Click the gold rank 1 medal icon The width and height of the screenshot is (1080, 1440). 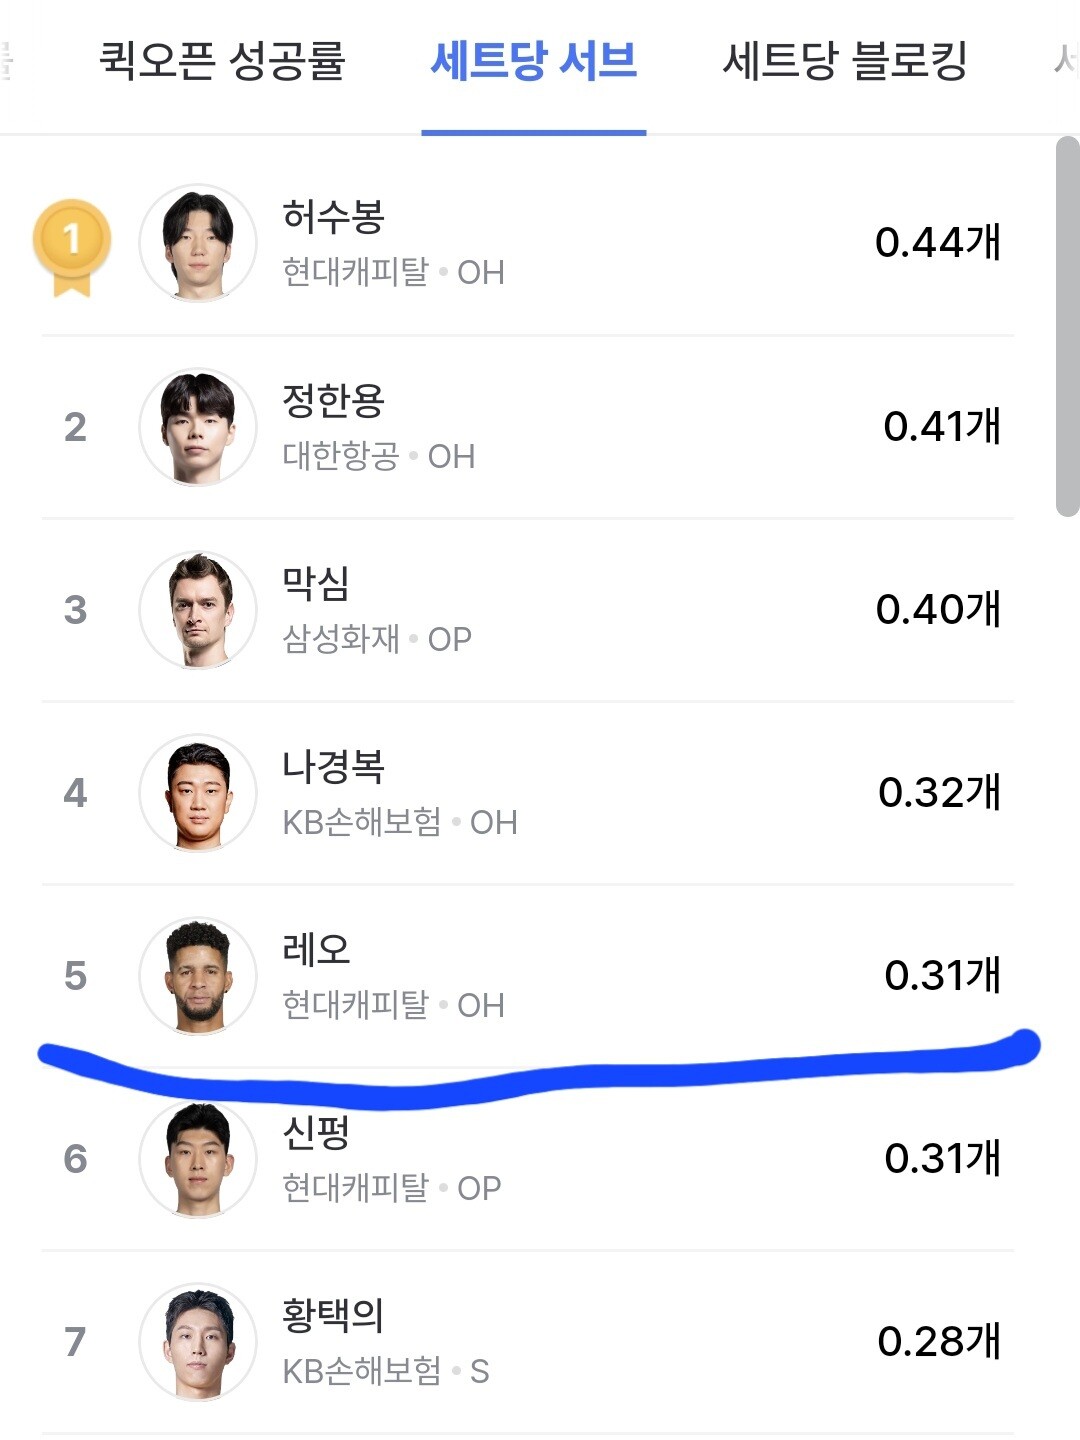(71, 247)
